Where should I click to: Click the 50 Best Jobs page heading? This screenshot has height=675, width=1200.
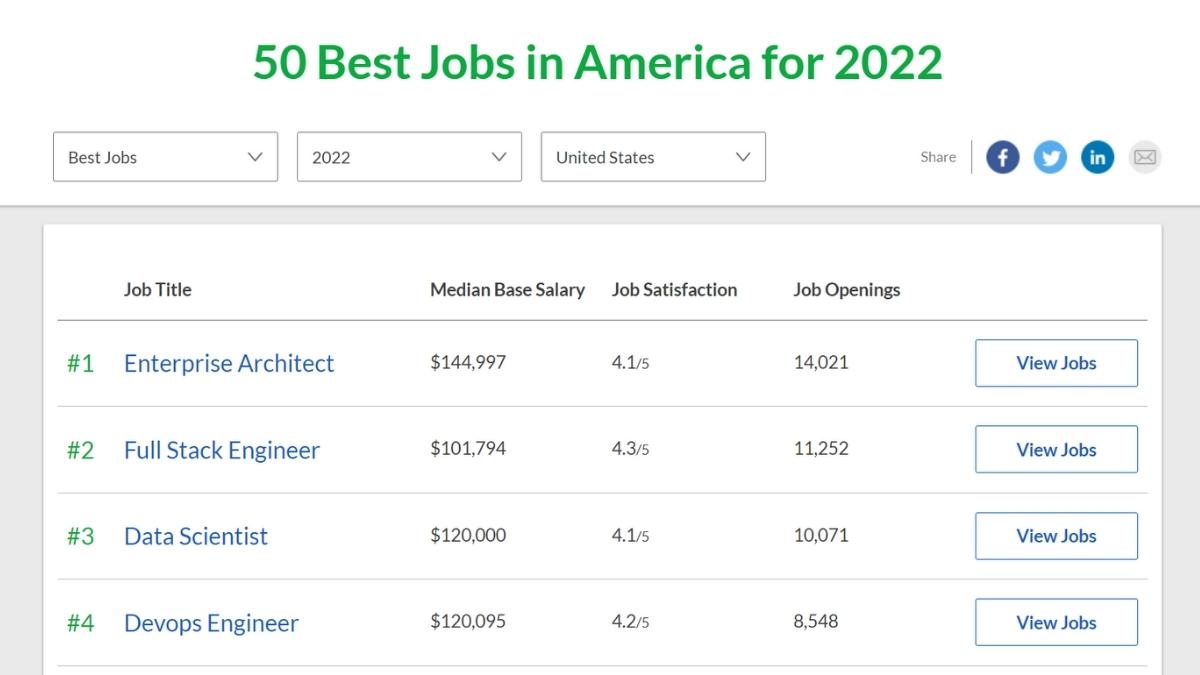[x=597, y=62]
